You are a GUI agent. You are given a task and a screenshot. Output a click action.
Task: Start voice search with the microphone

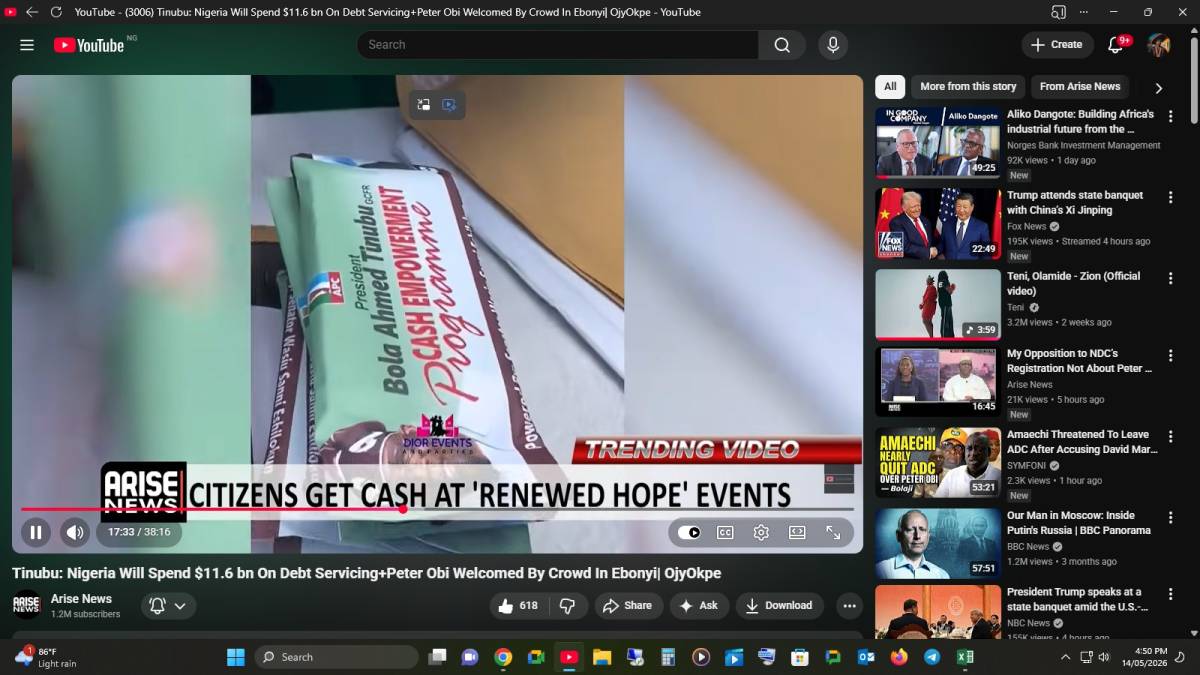832,45
